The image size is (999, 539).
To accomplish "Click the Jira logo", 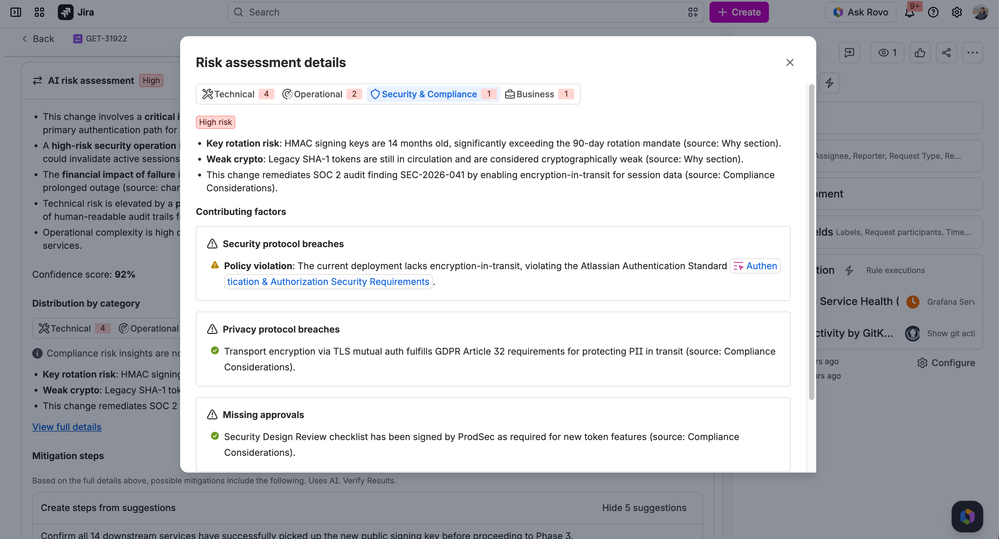I will coord(76,12).
